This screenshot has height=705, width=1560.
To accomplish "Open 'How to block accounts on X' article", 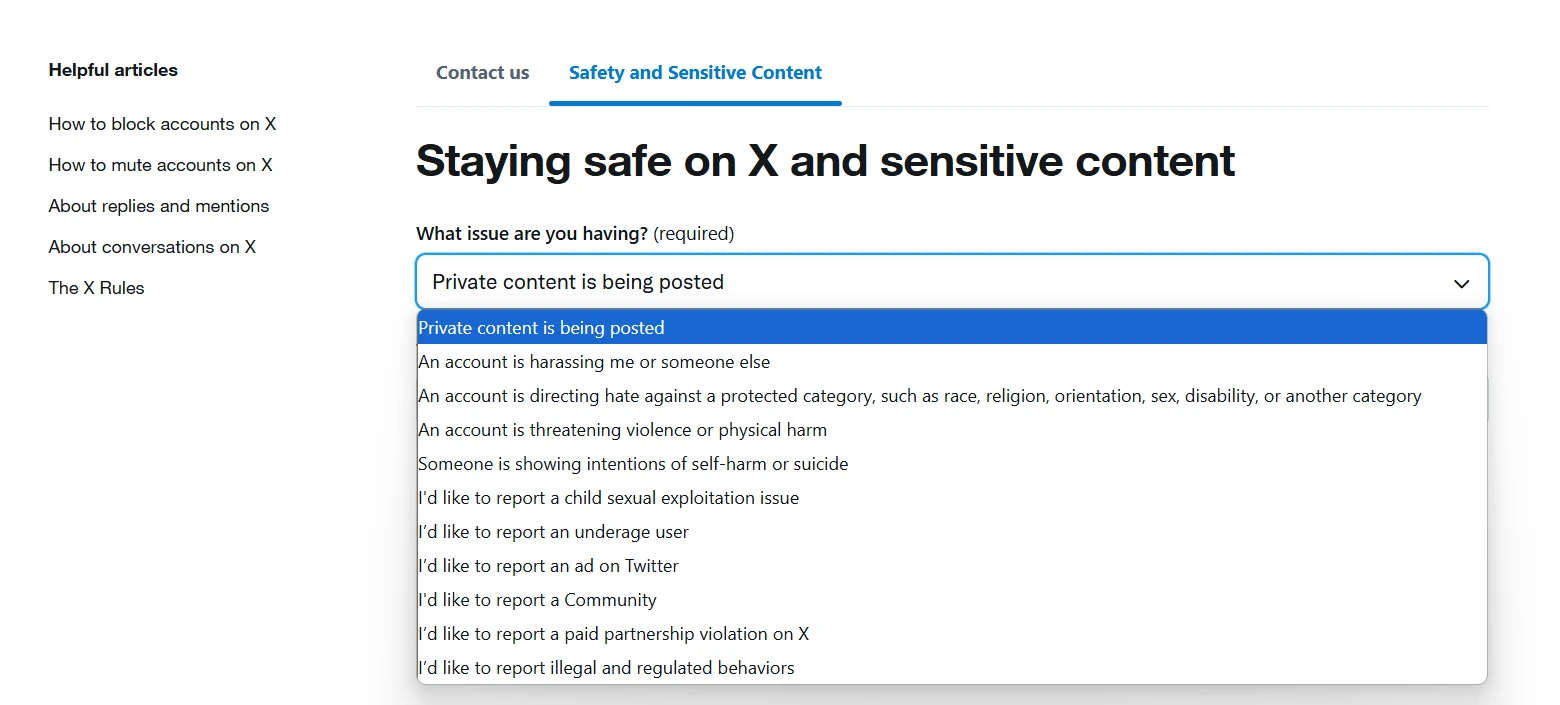I will tap(162, 124).
